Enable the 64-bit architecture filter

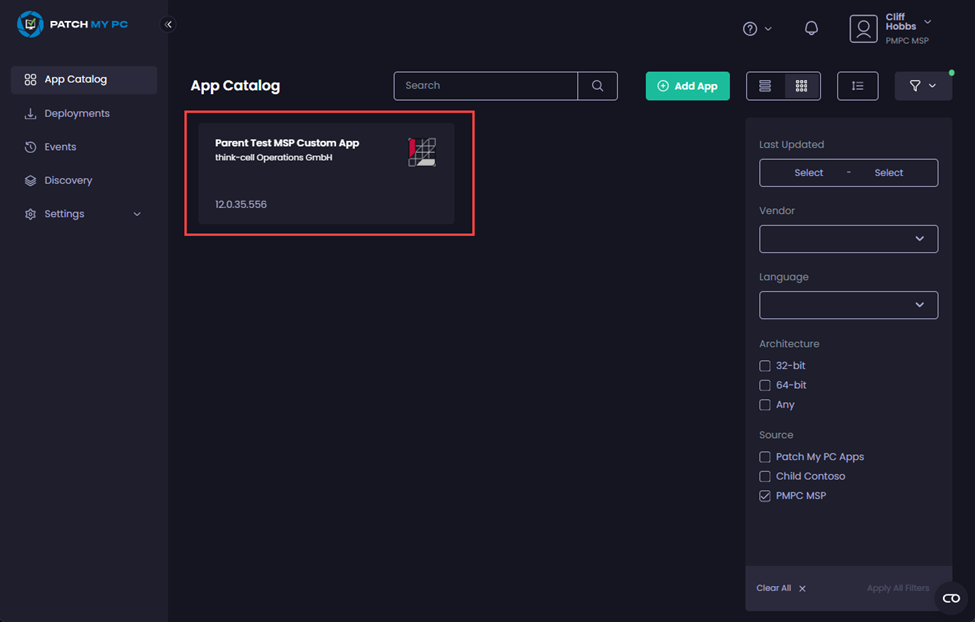764,385
